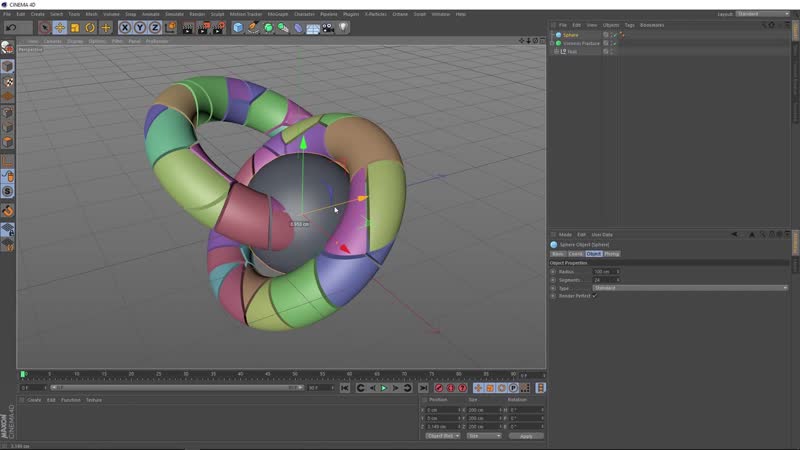Select the Live Selection tool
This screenshot has height=450, width=800.
(x=44, y=28)
